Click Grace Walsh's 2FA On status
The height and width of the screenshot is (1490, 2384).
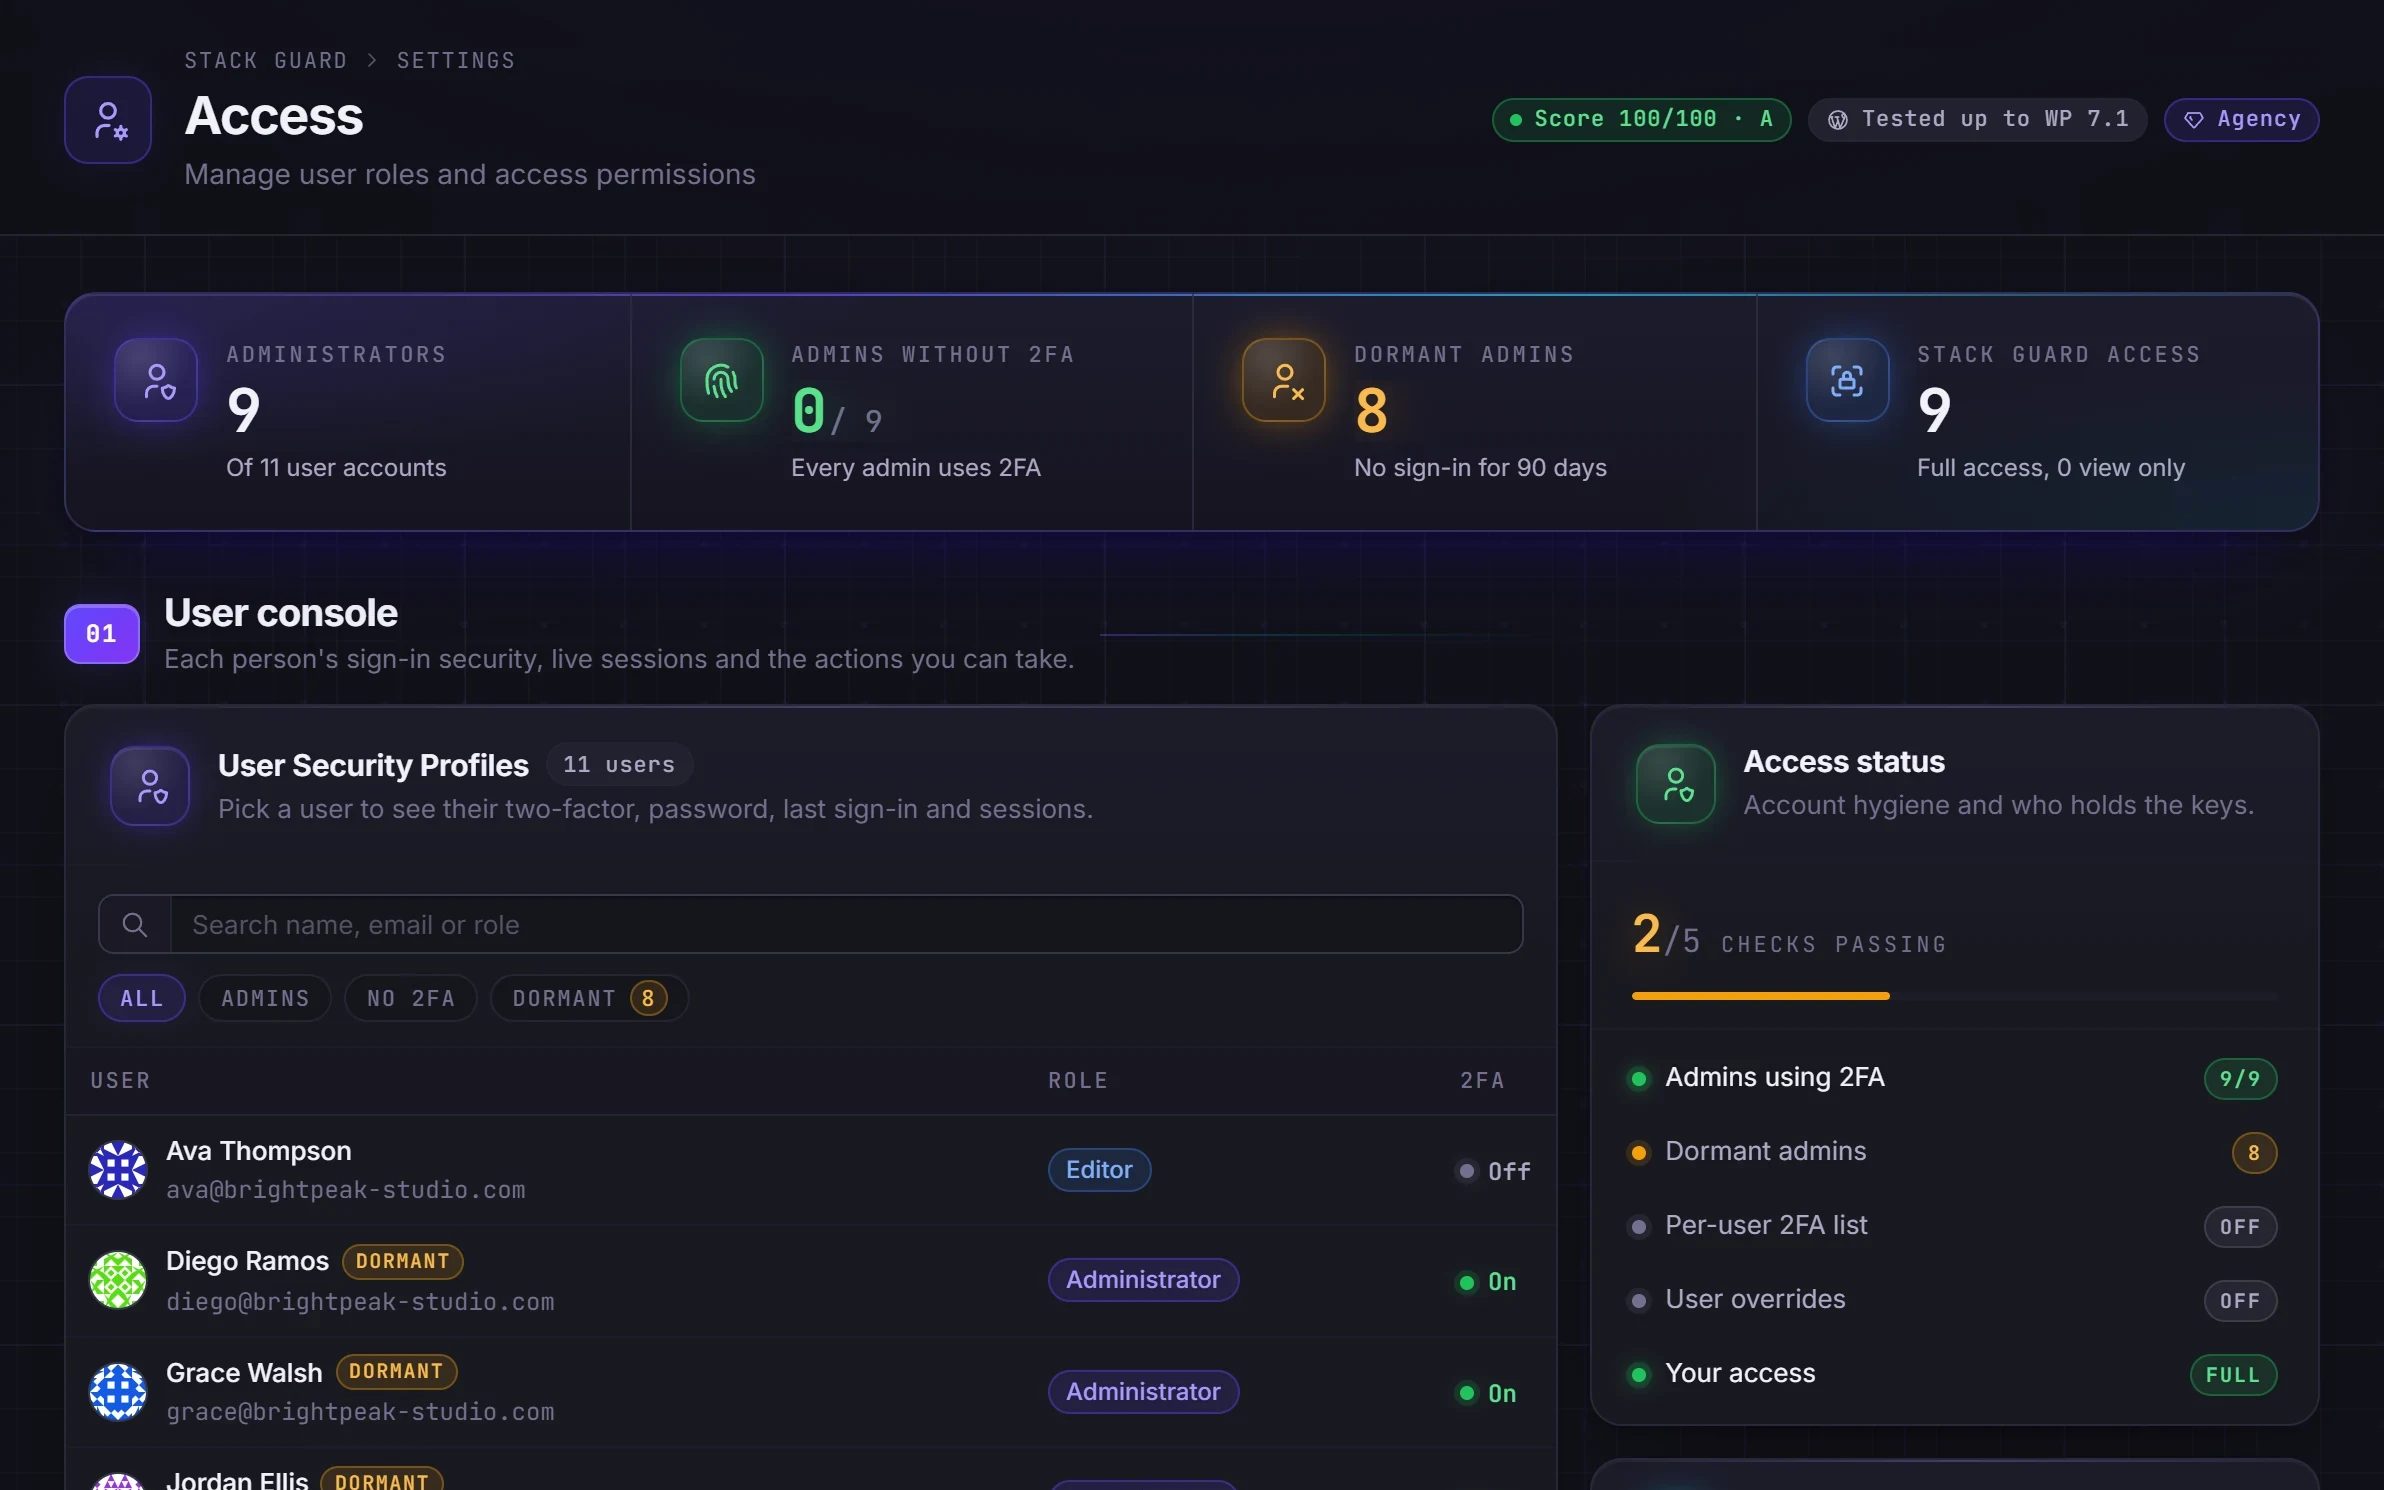[1487, 1394]
